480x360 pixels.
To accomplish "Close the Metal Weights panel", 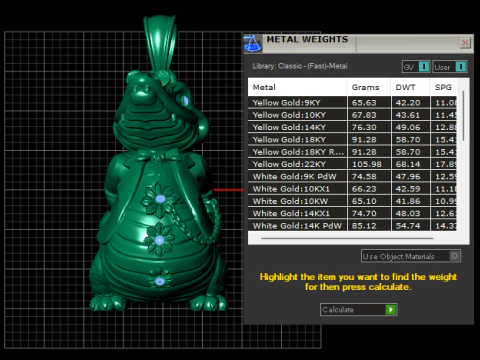I will pos(465,43).
